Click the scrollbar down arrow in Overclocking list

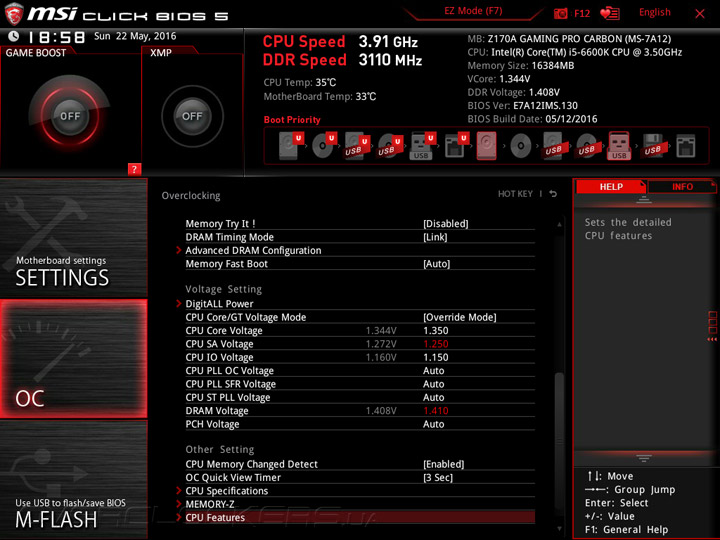559,529
